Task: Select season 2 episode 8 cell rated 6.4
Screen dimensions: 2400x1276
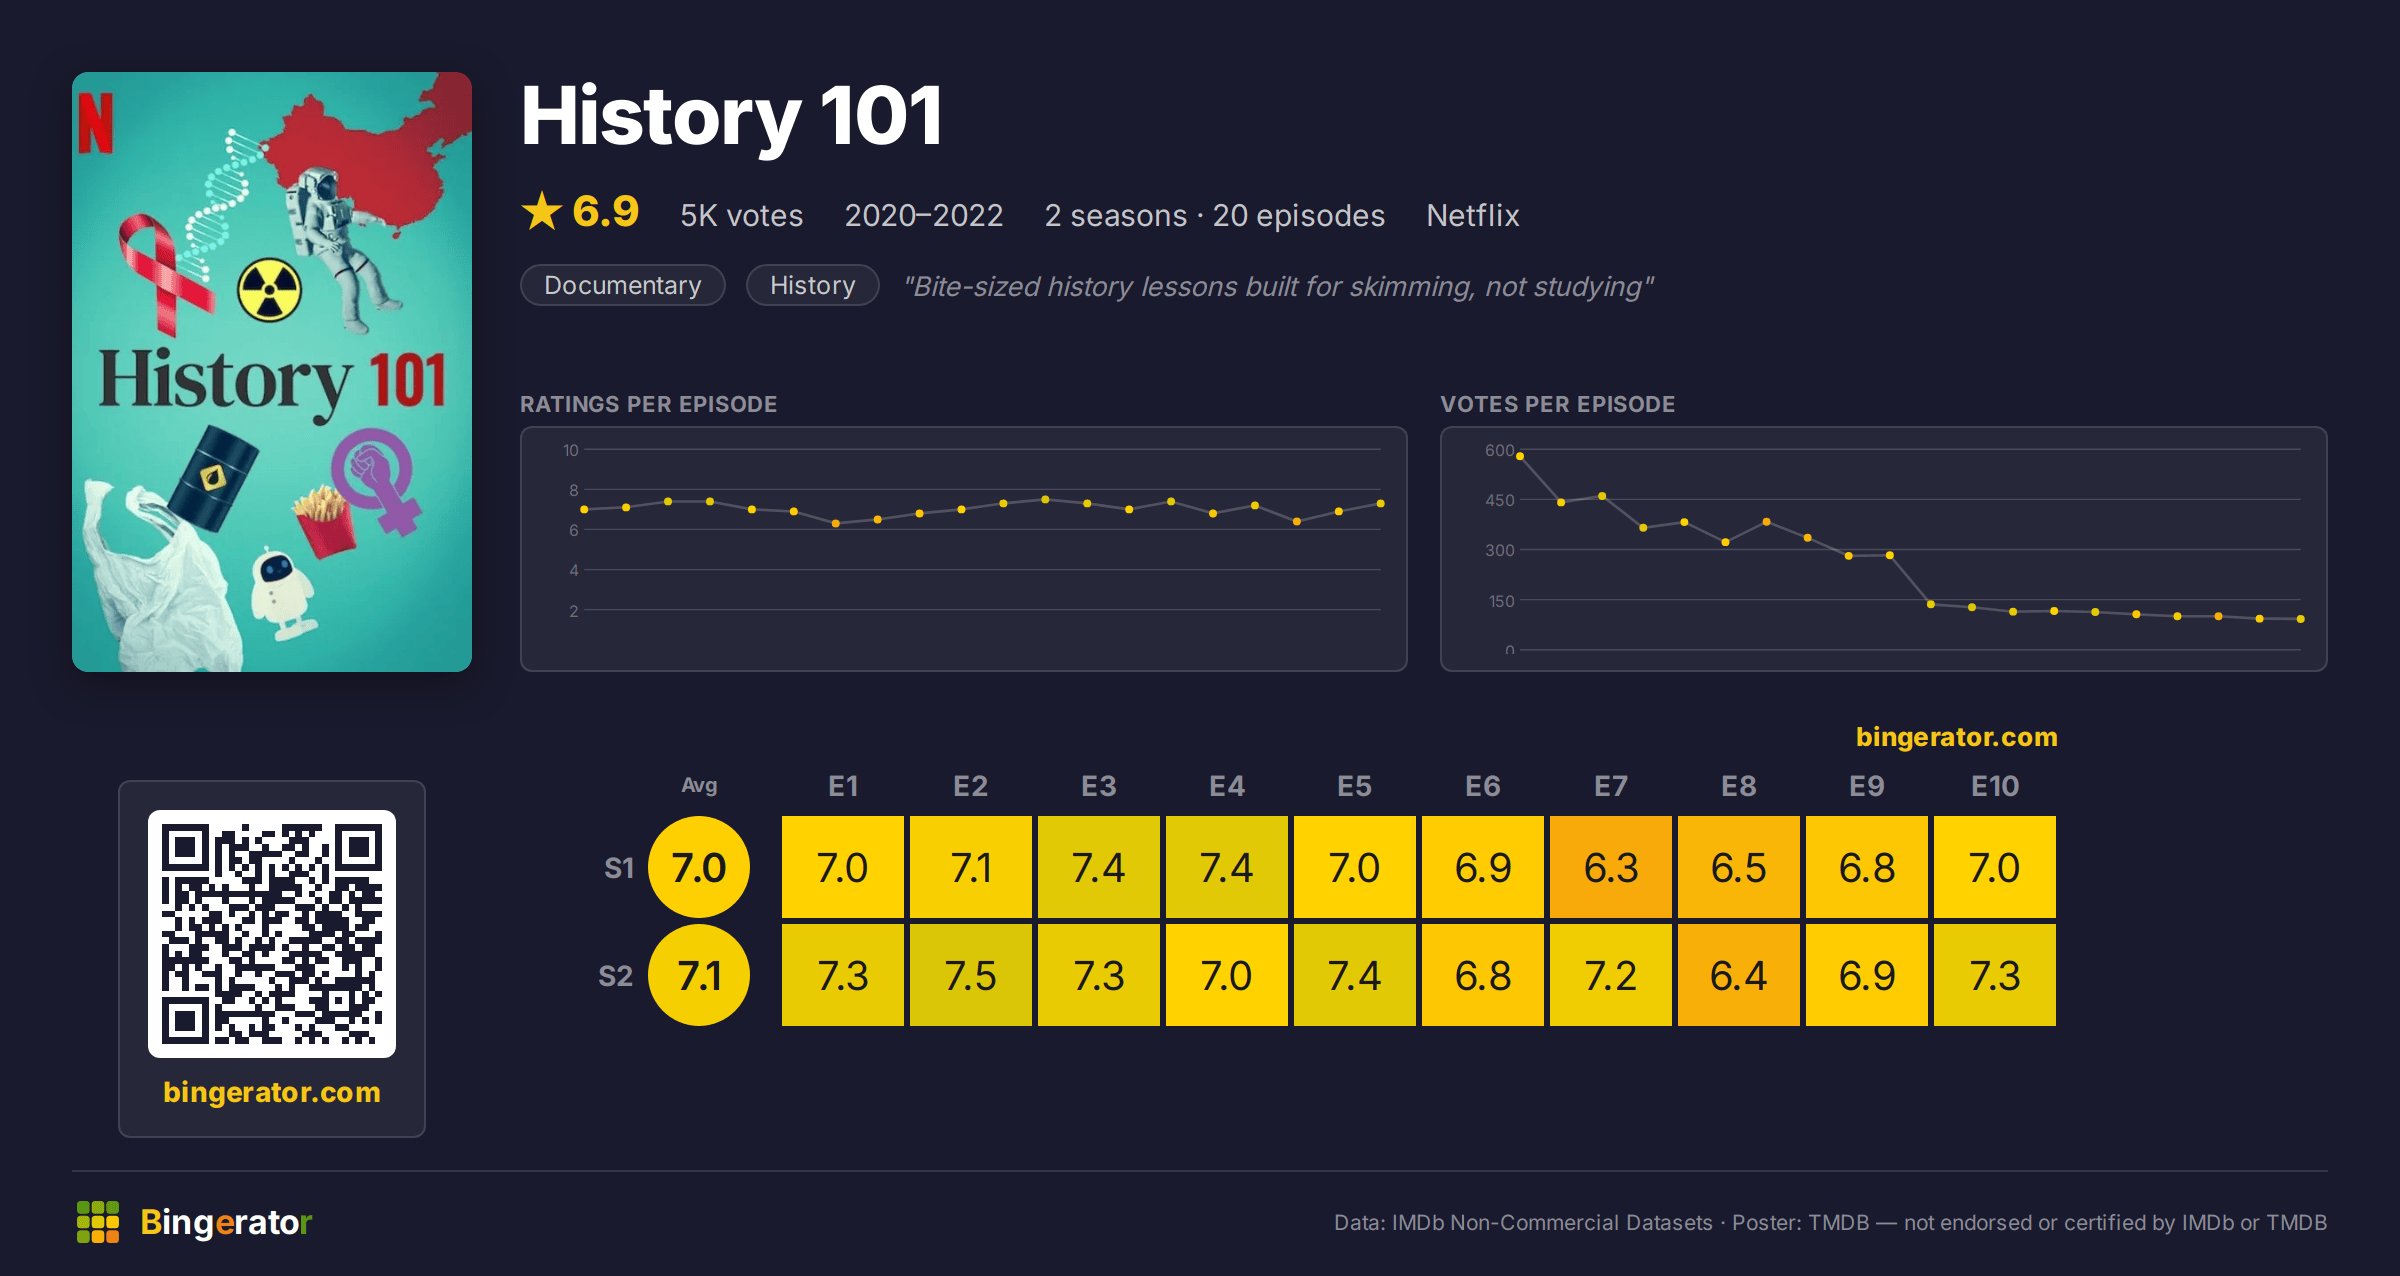Action: click(1739, 975)
